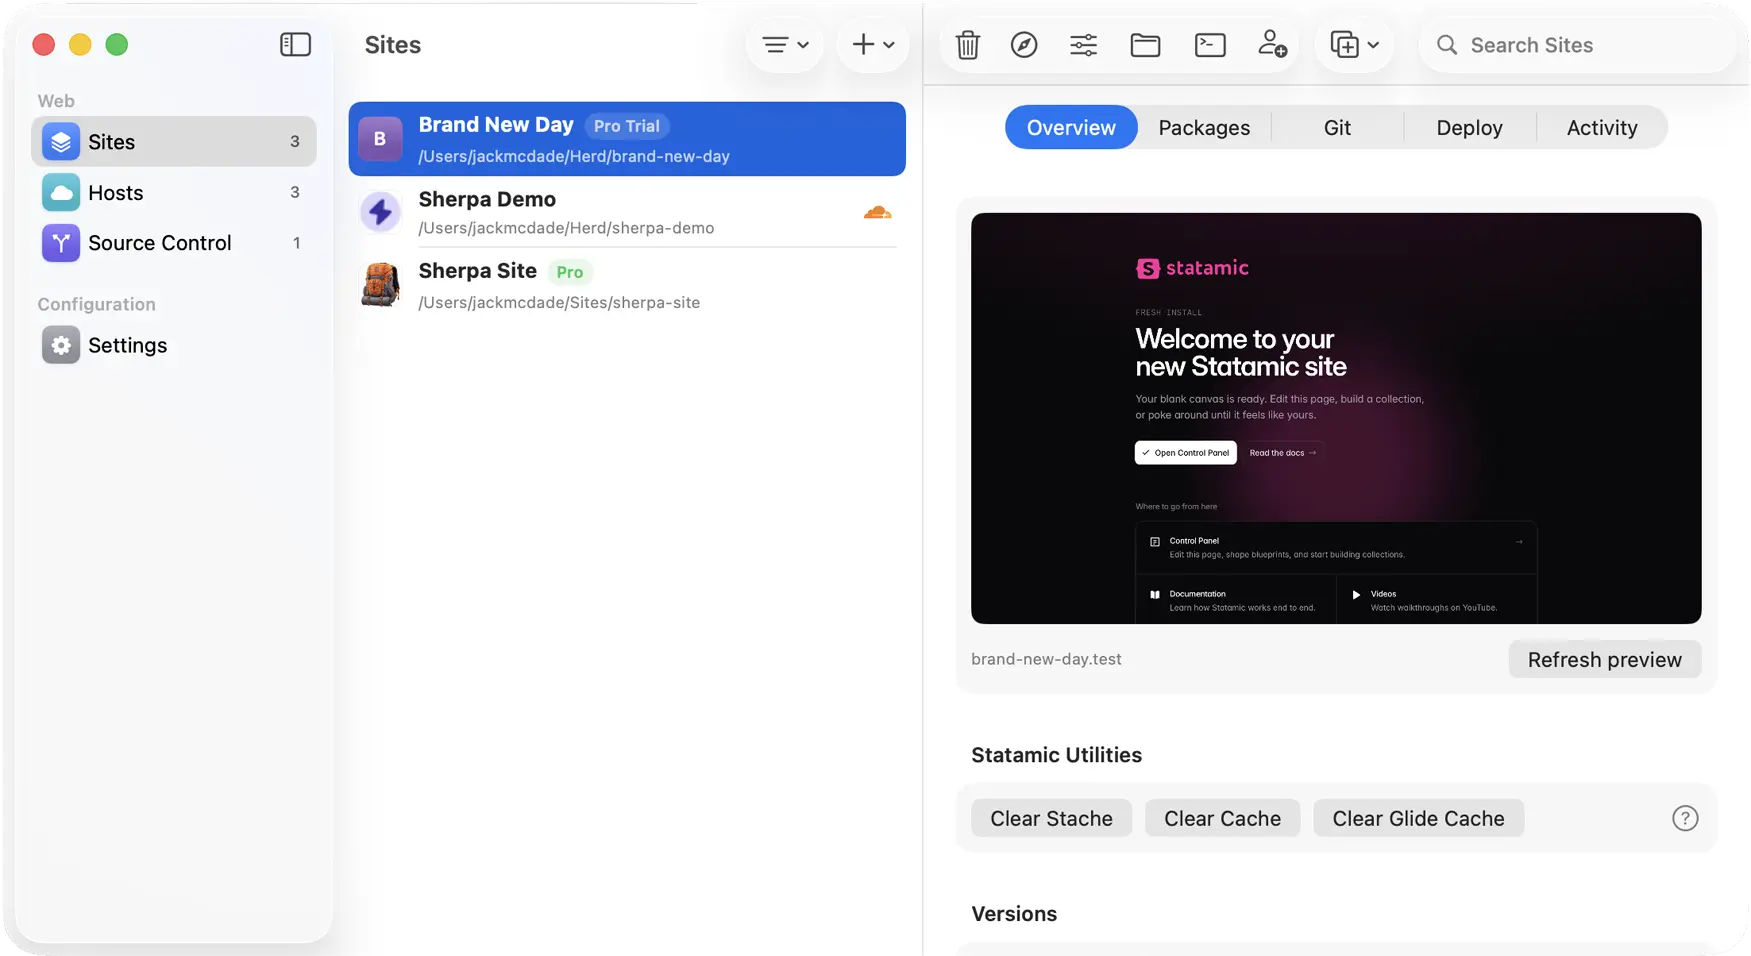Viewport: 1751px width, 956px height.
Task: Open the plus add-site dropdown
Action: point(872,45)
